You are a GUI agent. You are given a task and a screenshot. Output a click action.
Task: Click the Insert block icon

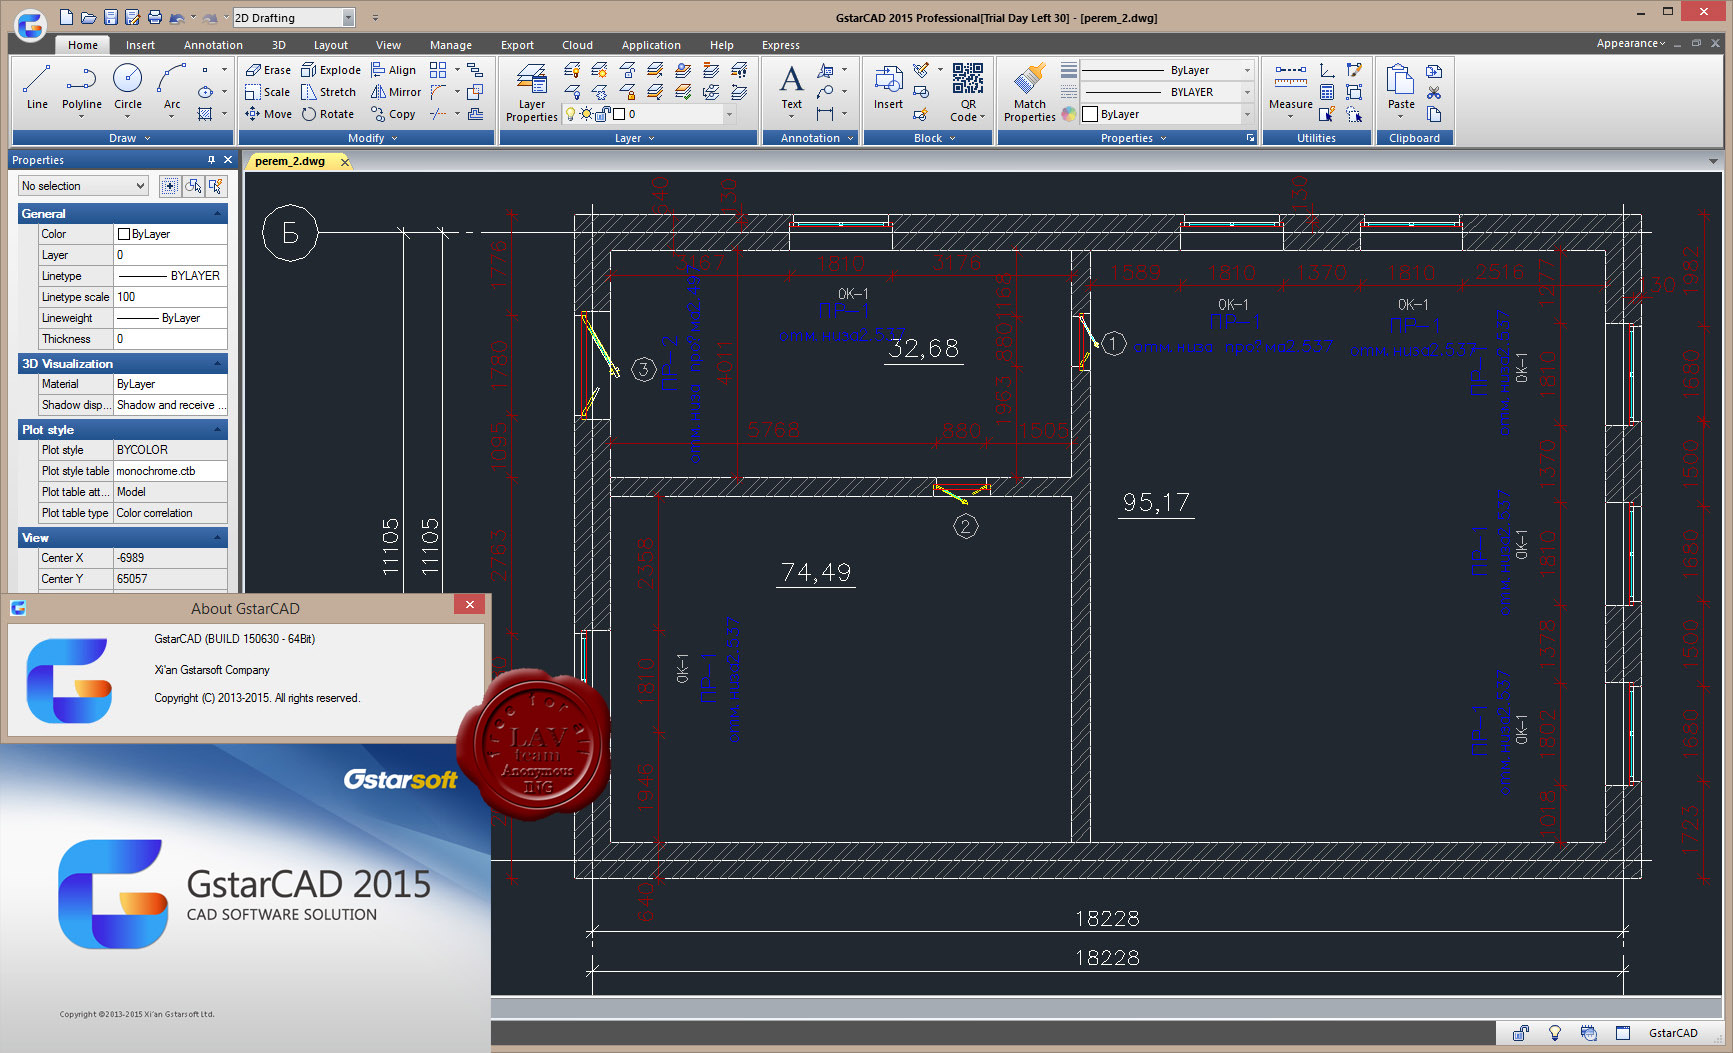(x=888, y=88)
